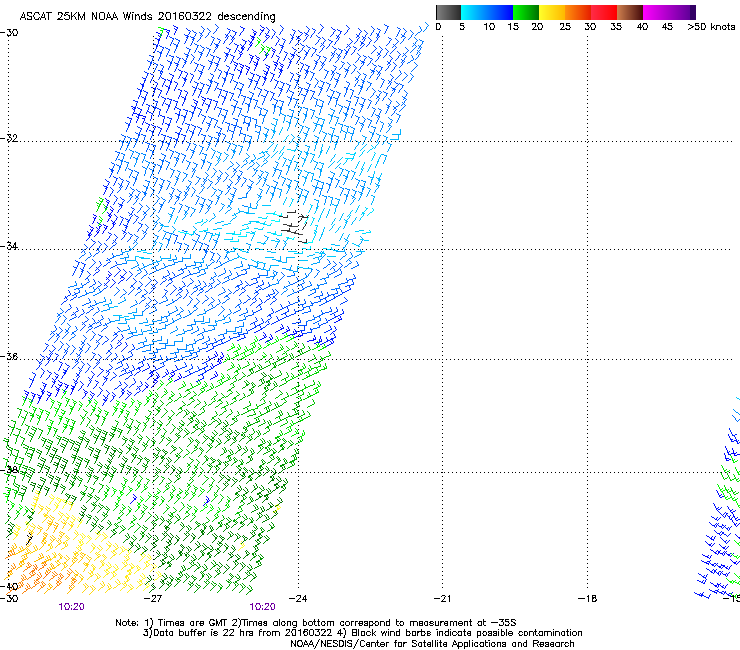The width and height of the screenshot is (740, 650).
Task: Click 'NOAA/NESDIS/Center for Satellite Applications and Research' credit
Action: [x=432, y=644]
